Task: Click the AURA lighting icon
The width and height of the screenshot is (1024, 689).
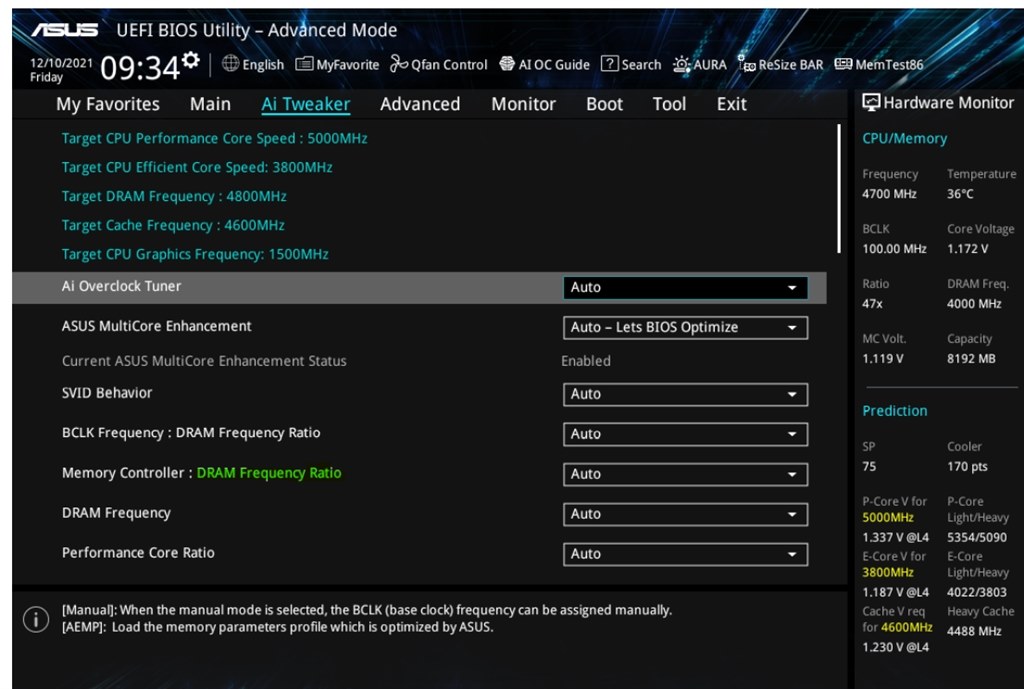Action: pyautogui.click(x=682, y=64)
